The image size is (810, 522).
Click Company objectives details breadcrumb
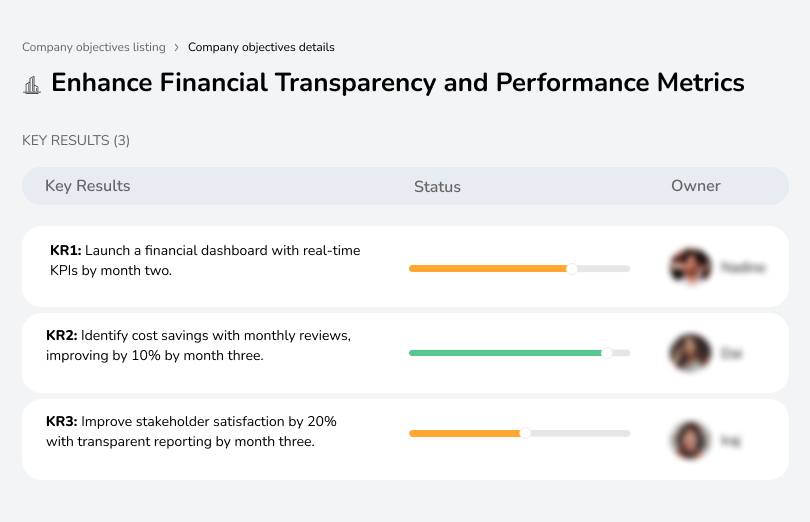[261, 47]
